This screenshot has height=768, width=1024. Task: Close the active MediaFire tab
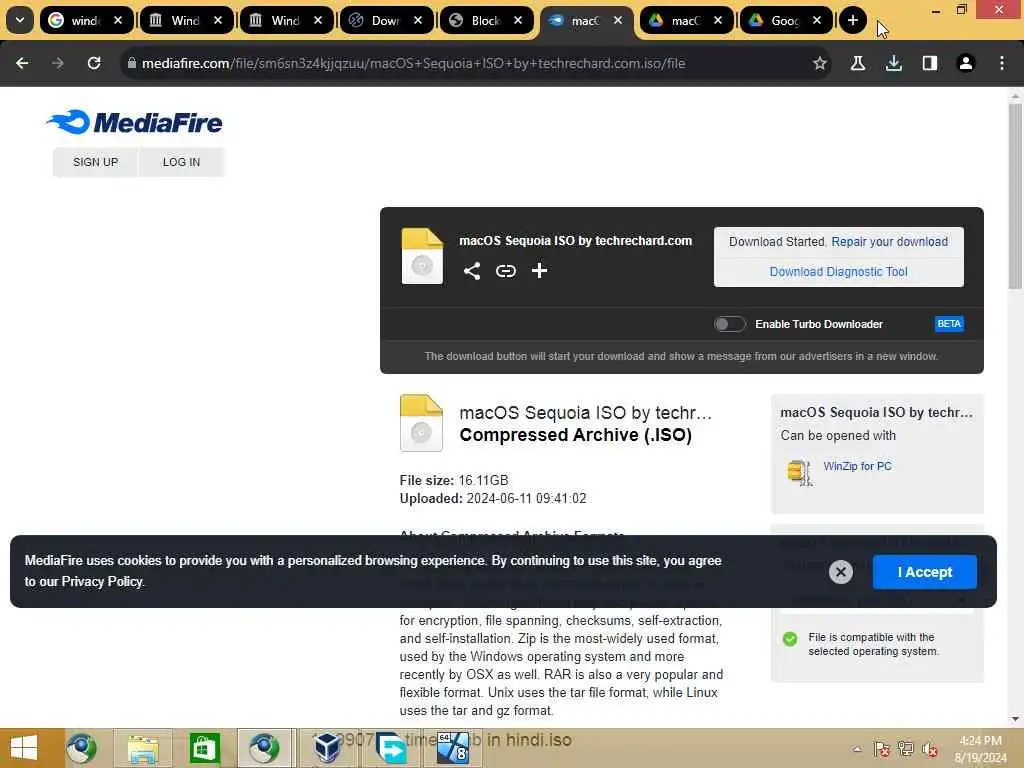click(x=618, y=20)
